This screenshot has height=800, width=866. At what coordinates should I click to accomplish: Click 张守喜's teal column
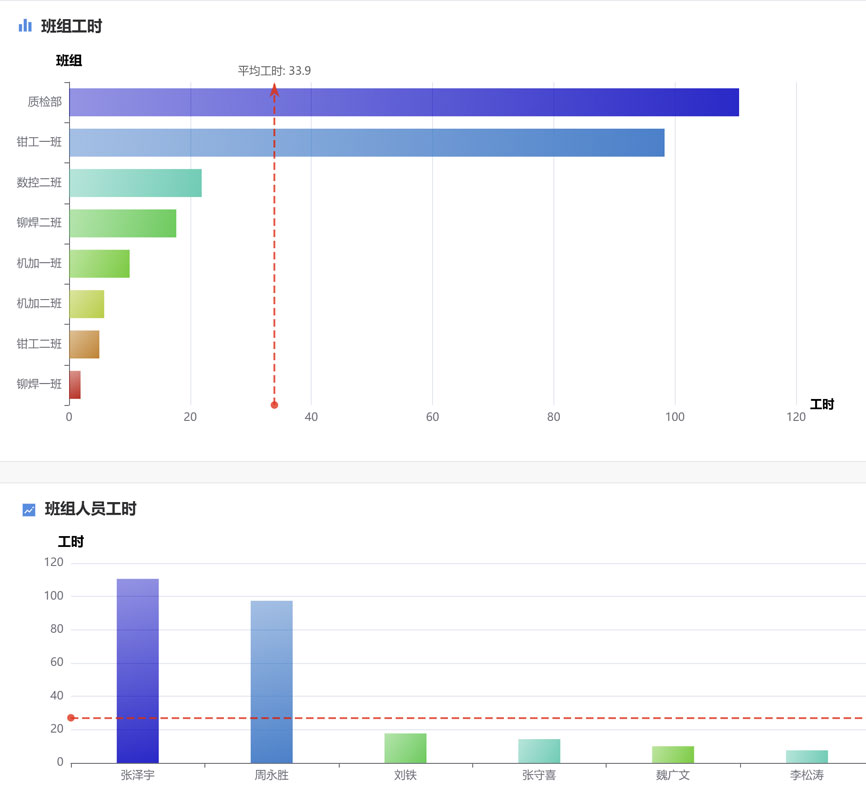(x=539, y=751)
